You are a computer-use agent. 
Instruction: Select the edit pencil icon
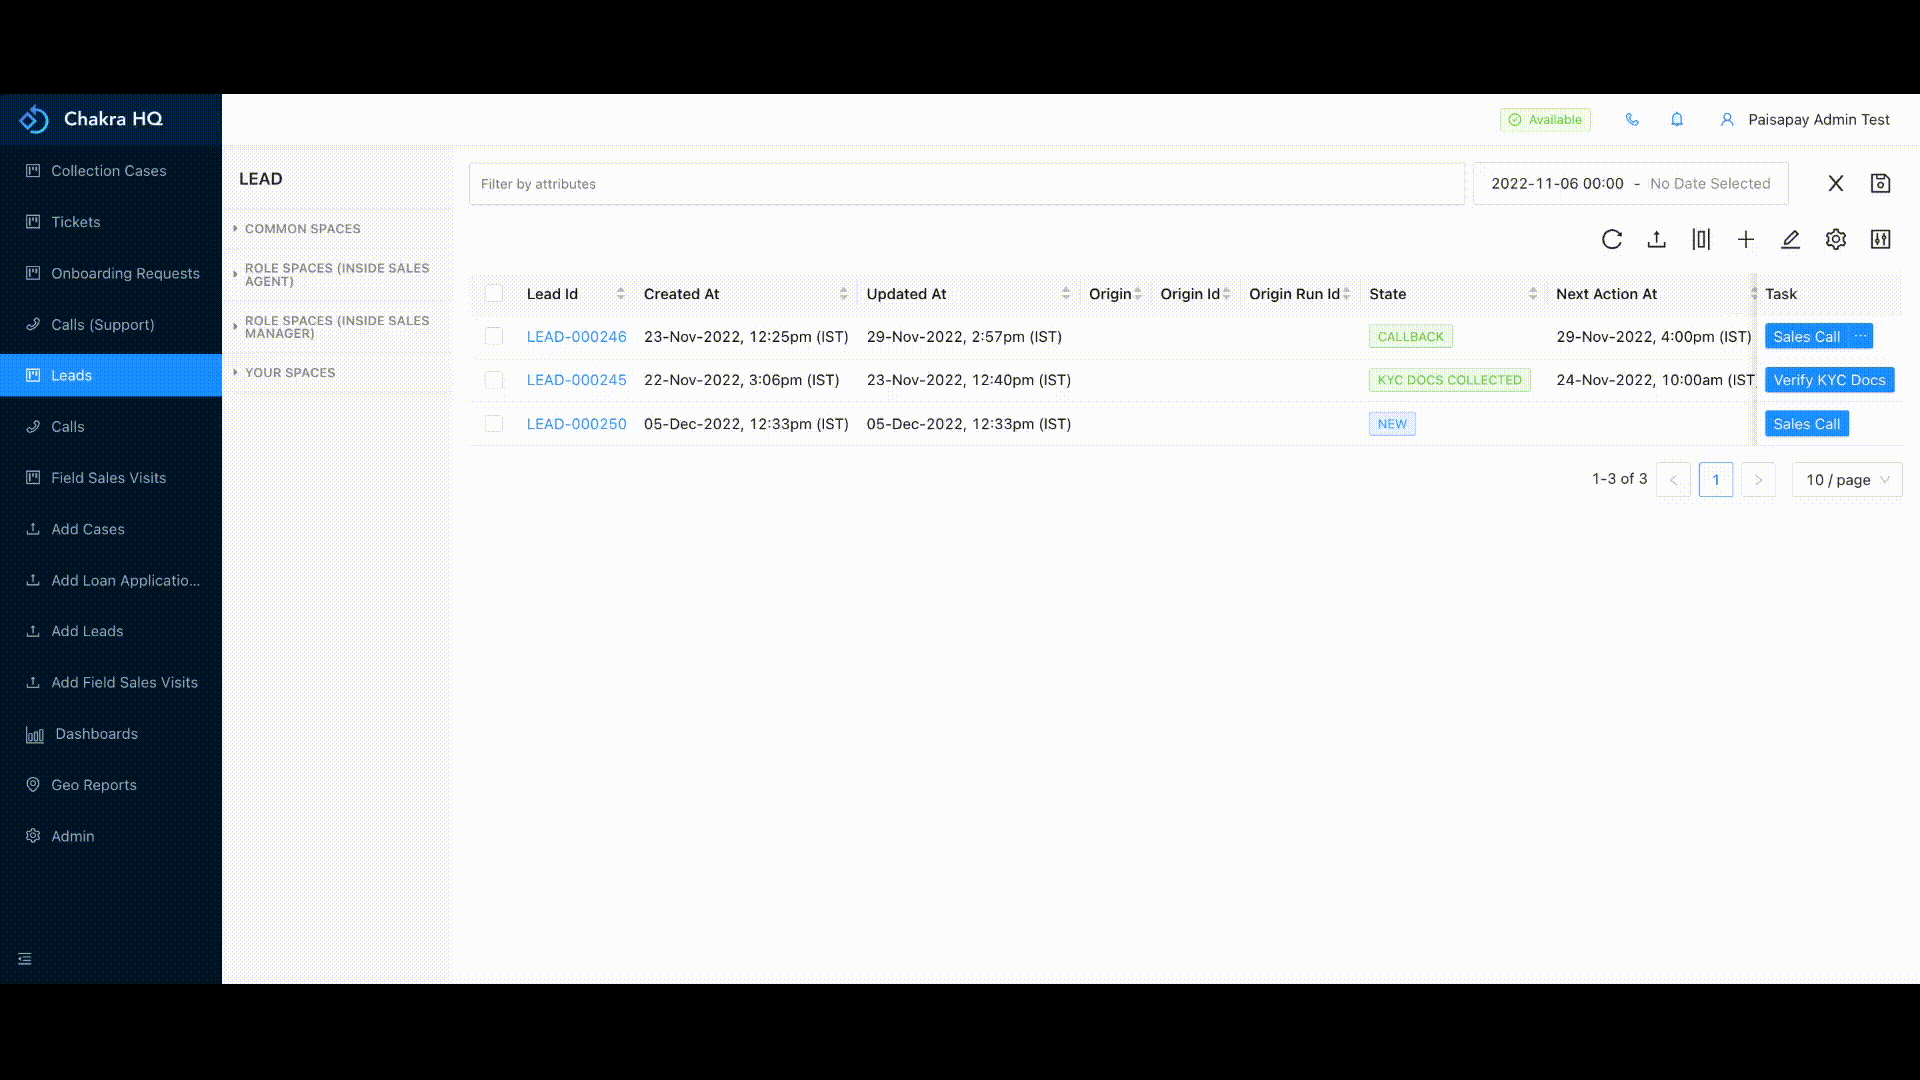point(1790,240)
